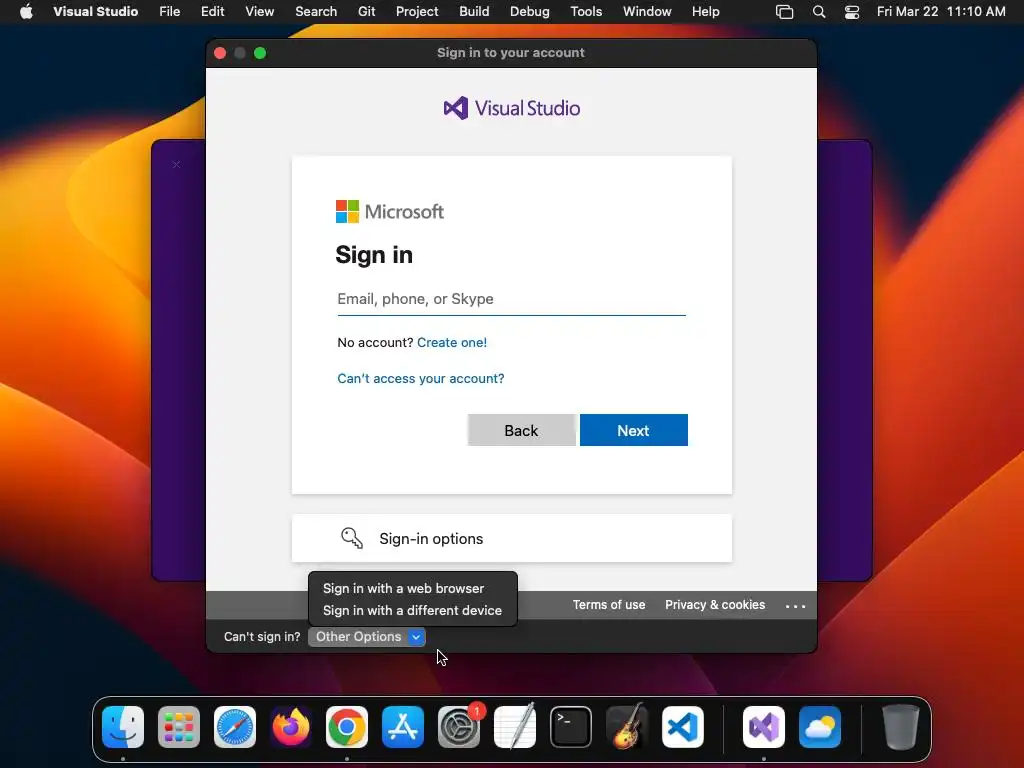The height and width of the screenshot is (768, 1024).
Task: Open the Window menu
Action: pyautogui.click(x=647, y=12)
